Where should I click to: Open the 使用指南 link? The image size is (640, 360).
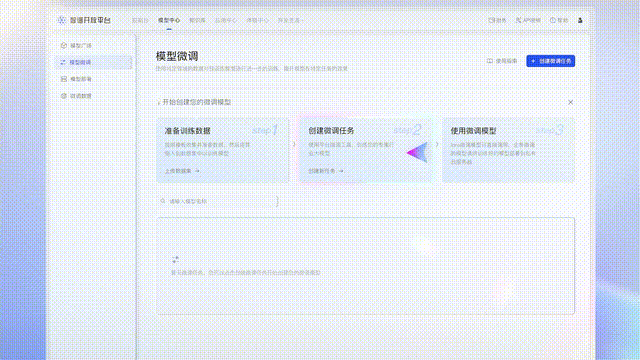tap(502, 61)
